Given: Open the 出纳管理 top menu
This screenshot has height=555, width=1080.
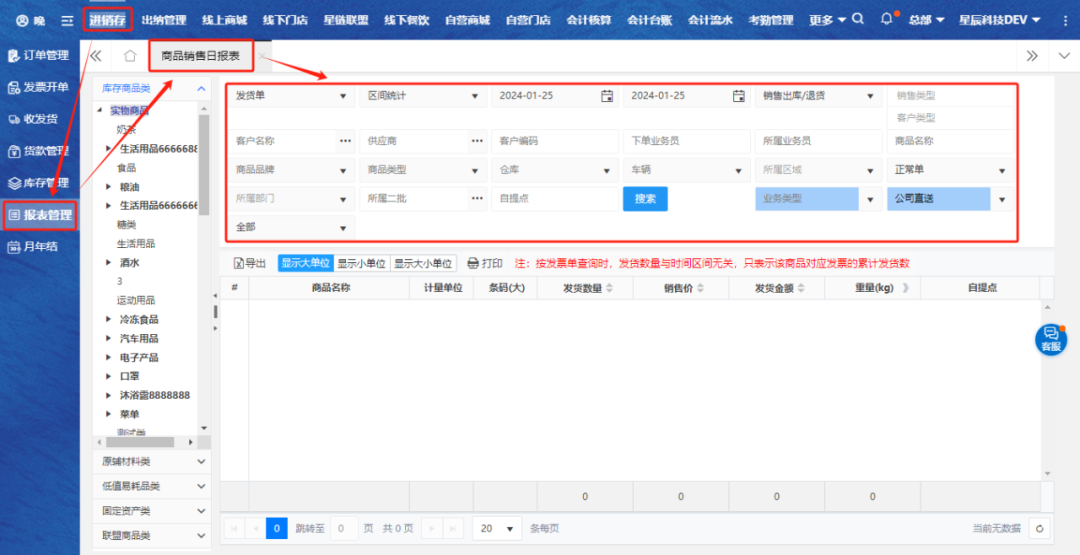Looking at the screenshot, I should click(x=164, y=20).
